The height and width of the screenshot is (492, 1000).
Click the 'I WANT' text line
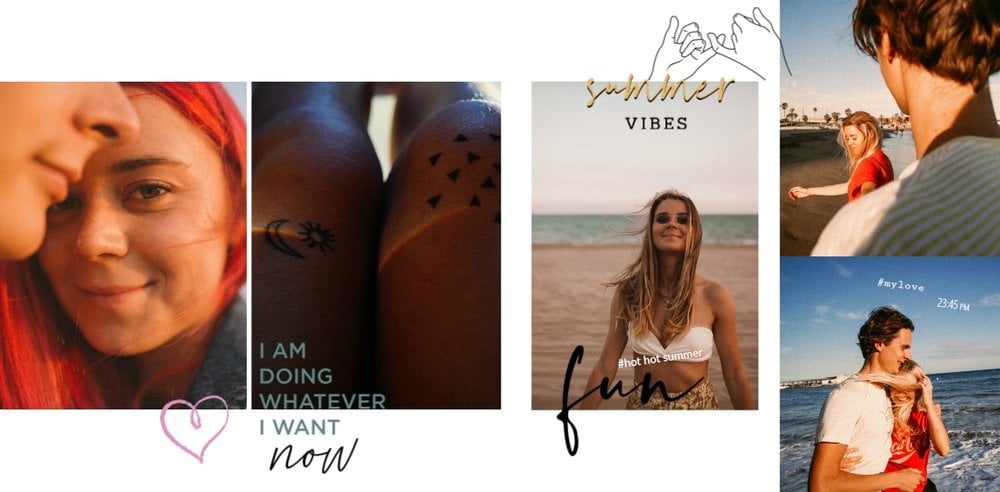tap(299, 427)
